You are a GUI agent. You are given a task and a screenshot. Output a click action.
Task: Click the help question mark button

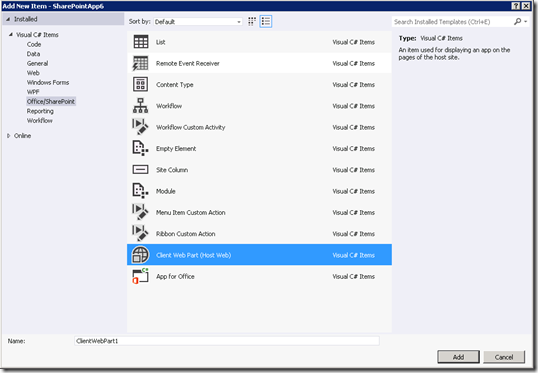(516, 6)
